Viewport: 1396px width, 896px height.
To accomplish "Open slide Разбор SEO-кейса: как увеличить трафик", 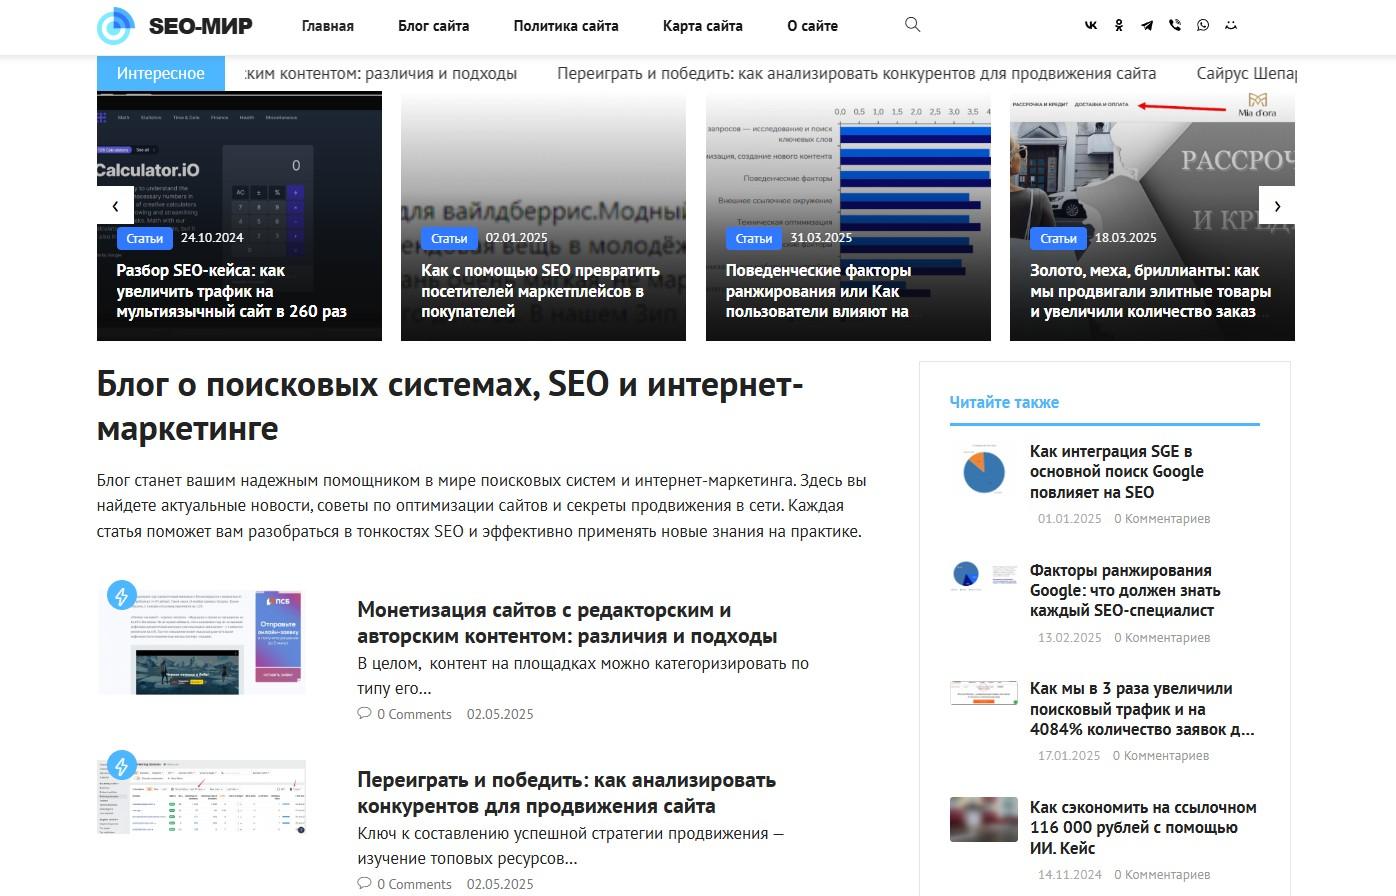I will coord(232,291).
